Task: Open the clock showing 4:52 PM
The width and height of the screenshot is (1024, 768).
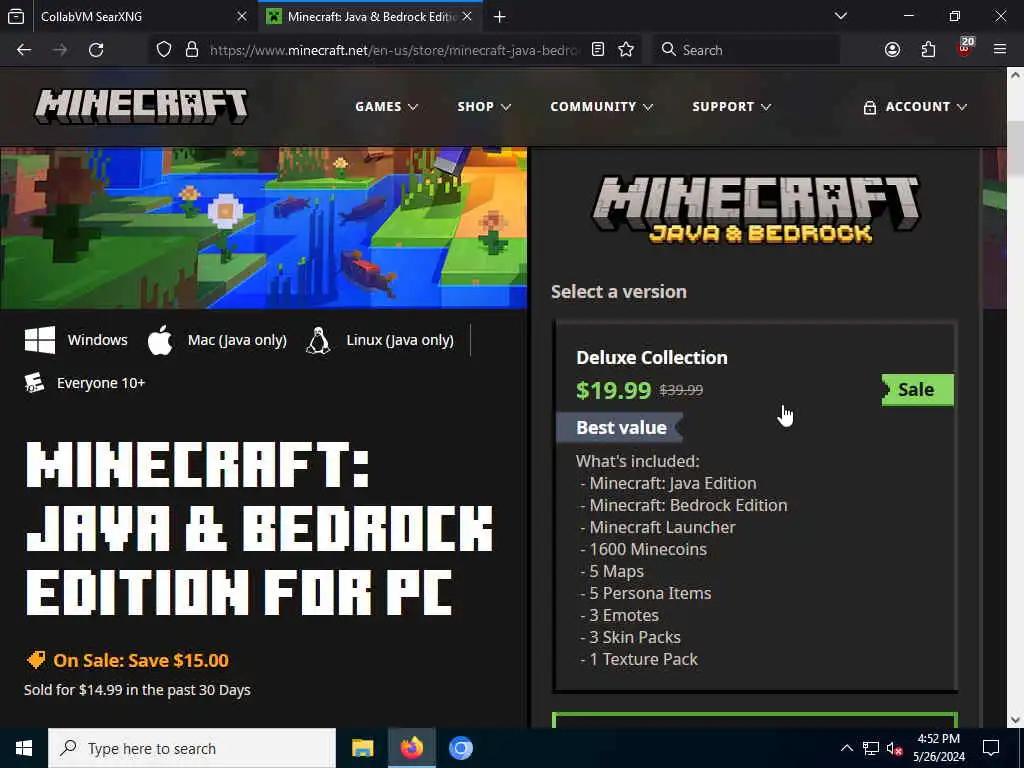Action: (938, 748)
